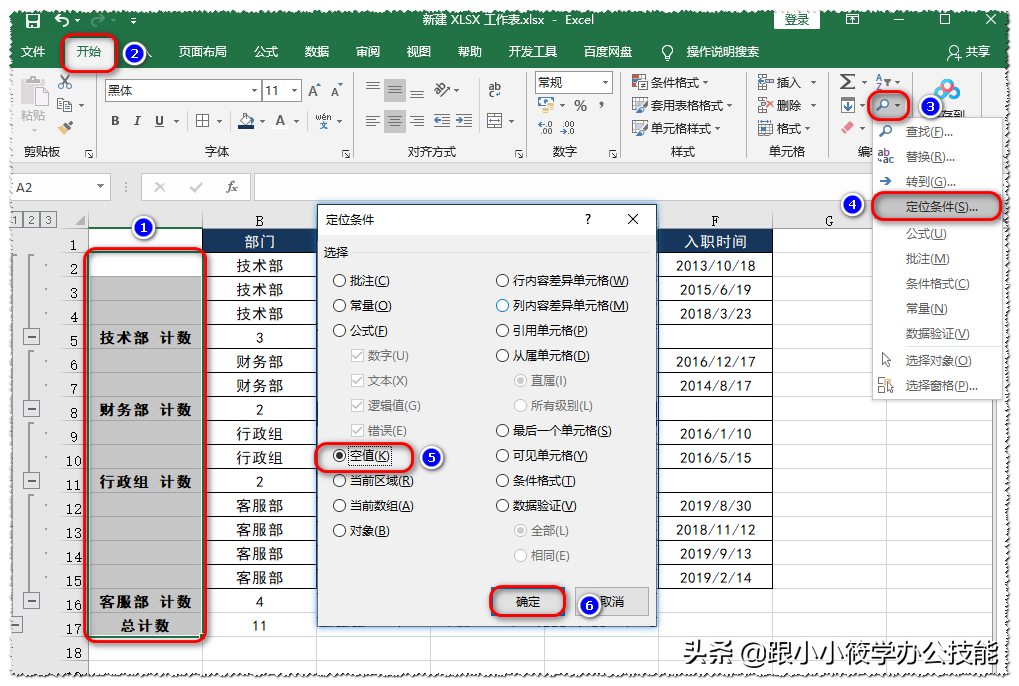
Task: Click the Borders icon
Action: [x=203, y=121]
